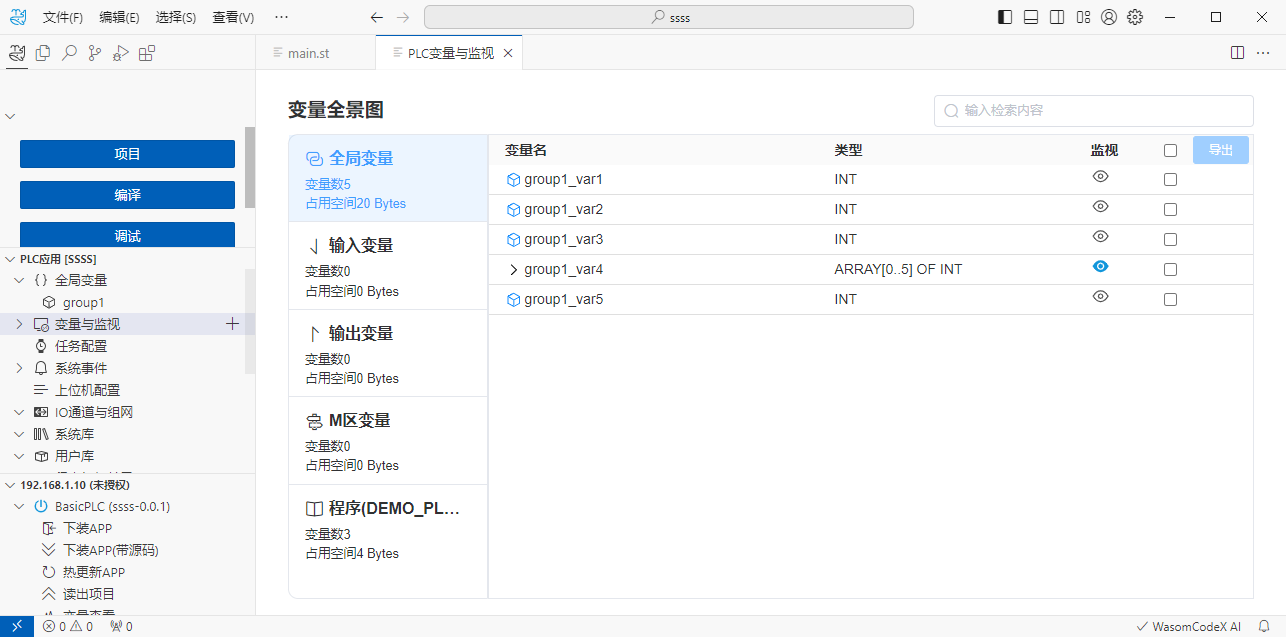The image size is (1286, 637).
Task: Click the split editor icon
Action: click(x=1237, y=53)
